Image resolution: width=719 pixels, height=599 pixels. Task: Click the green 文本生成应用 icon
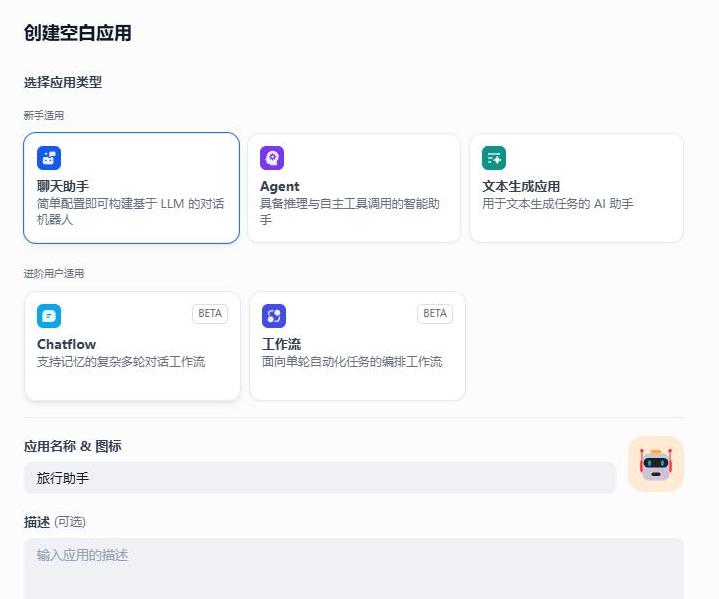click(x=494, y=158)
